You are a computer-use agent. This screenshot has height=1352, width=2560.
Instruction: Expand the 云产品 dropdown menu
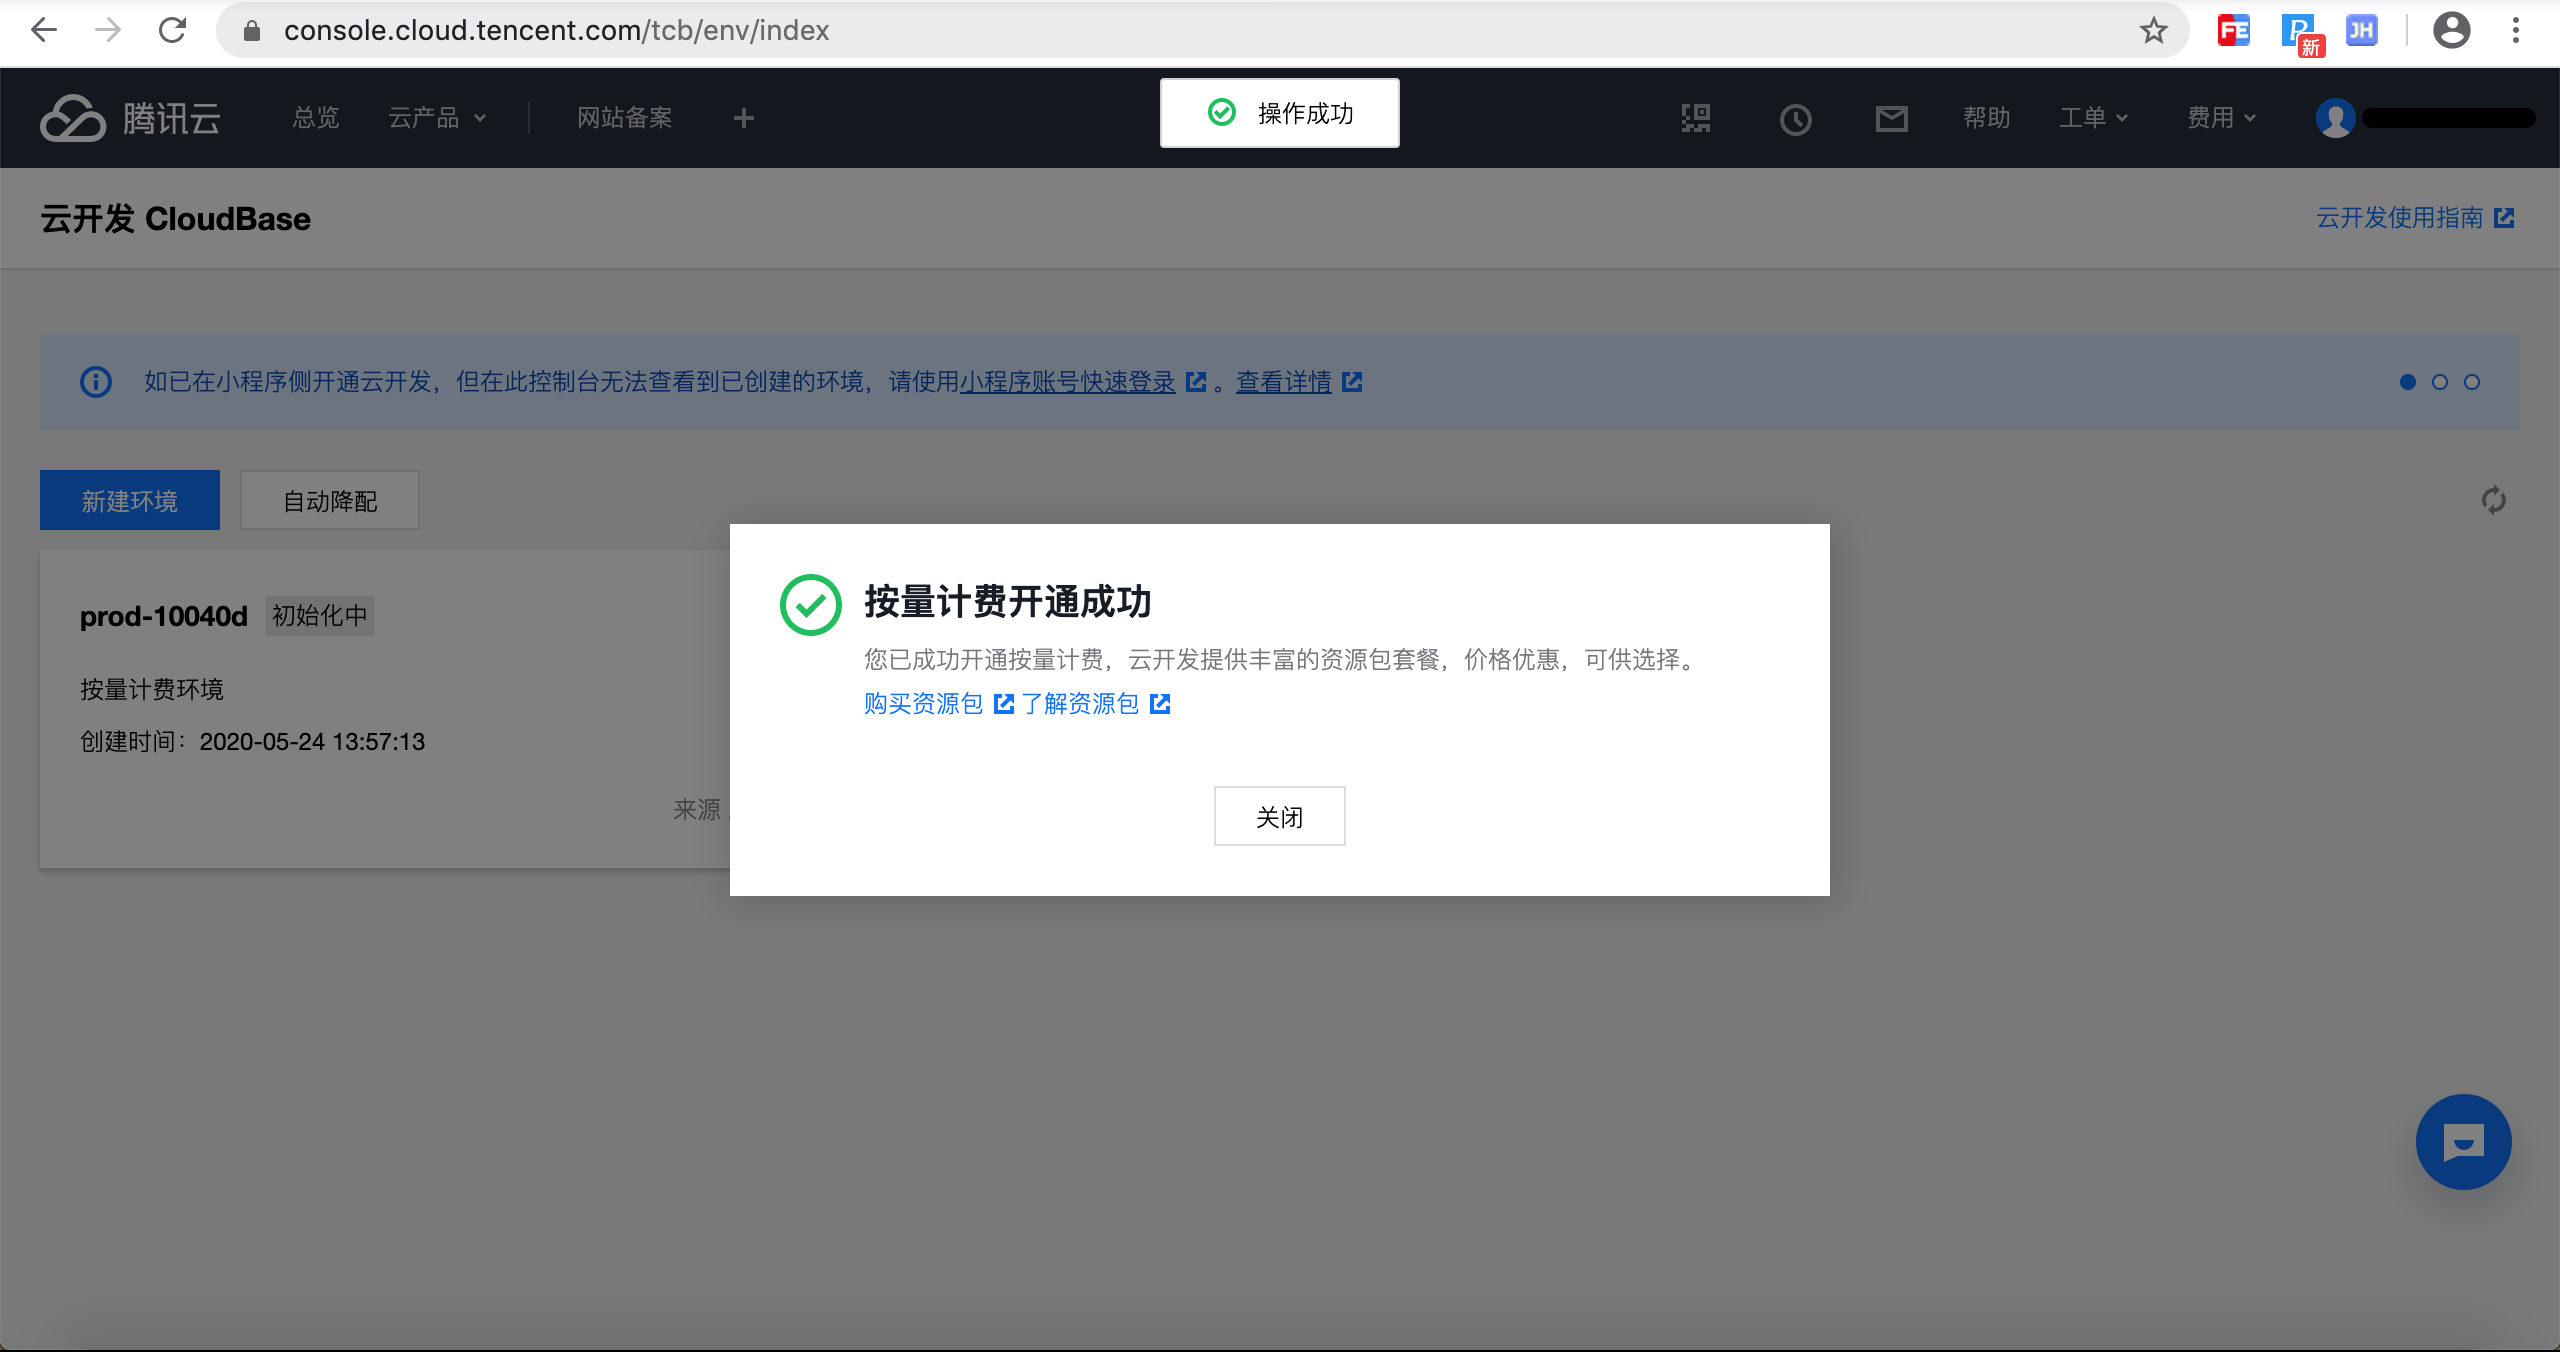pos(437,118)
